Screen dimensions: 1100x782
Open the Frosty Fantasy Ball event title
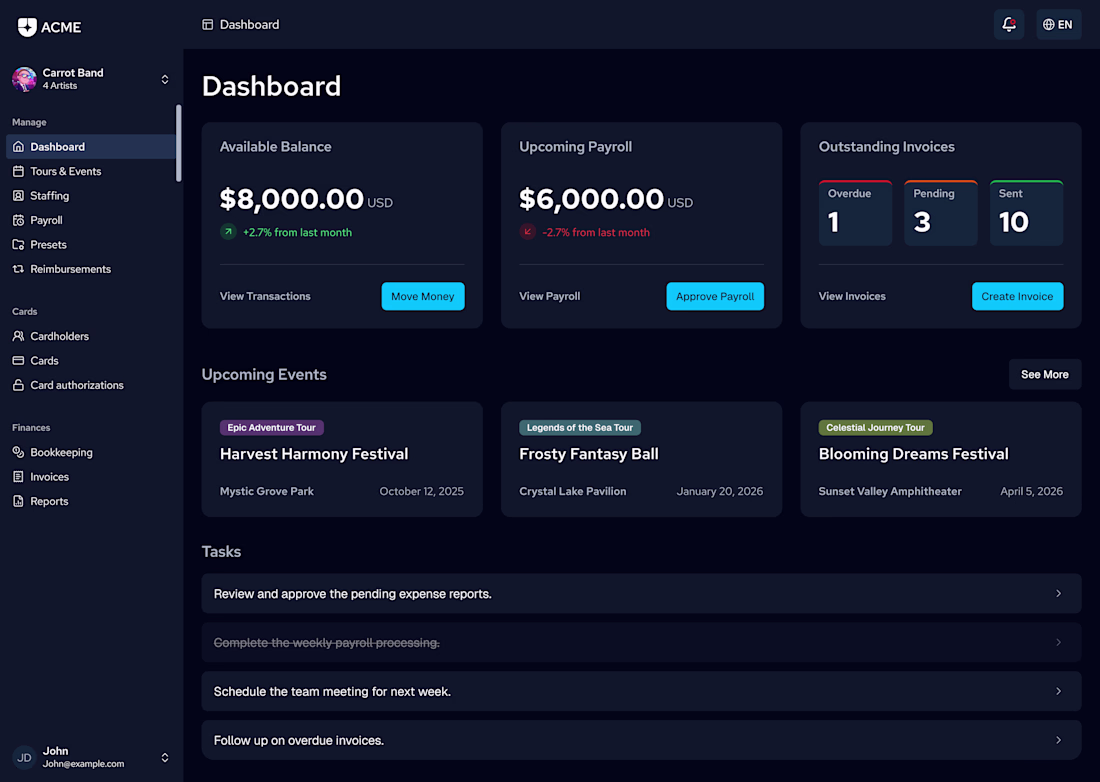point(589,454)
